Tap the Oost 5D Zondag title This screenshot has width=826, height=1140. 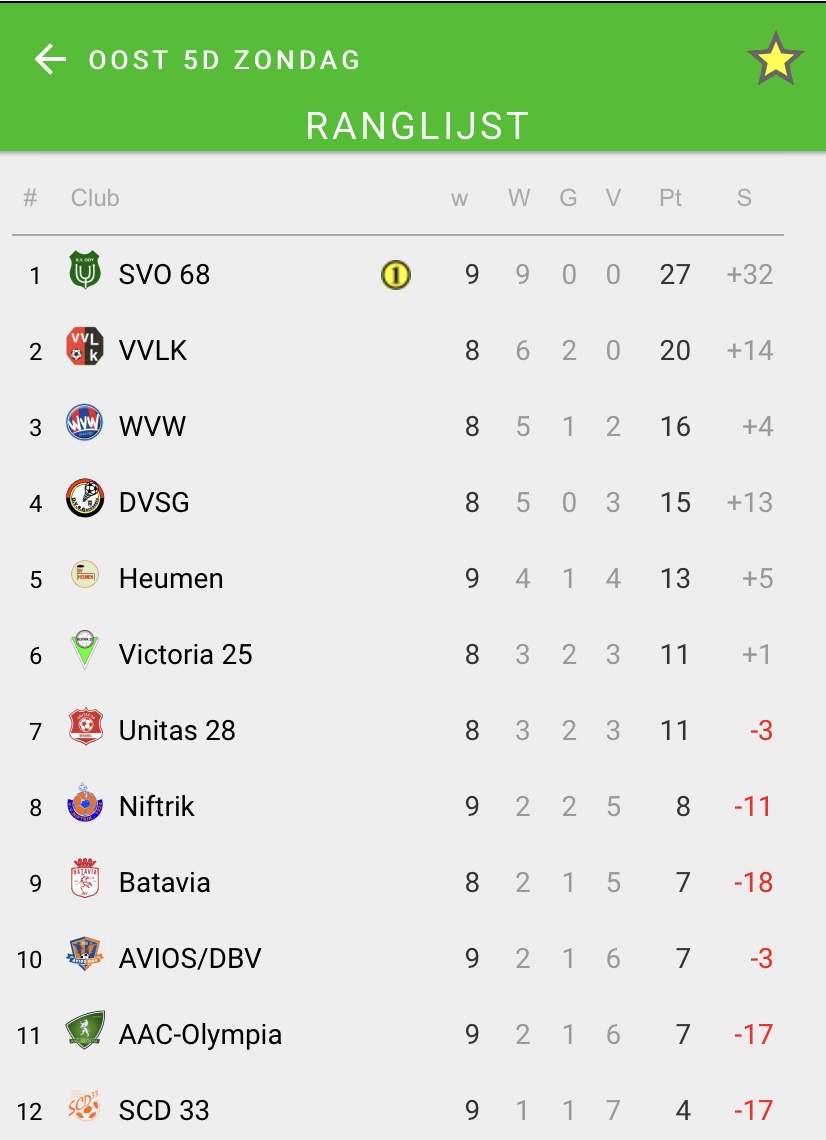225,60
